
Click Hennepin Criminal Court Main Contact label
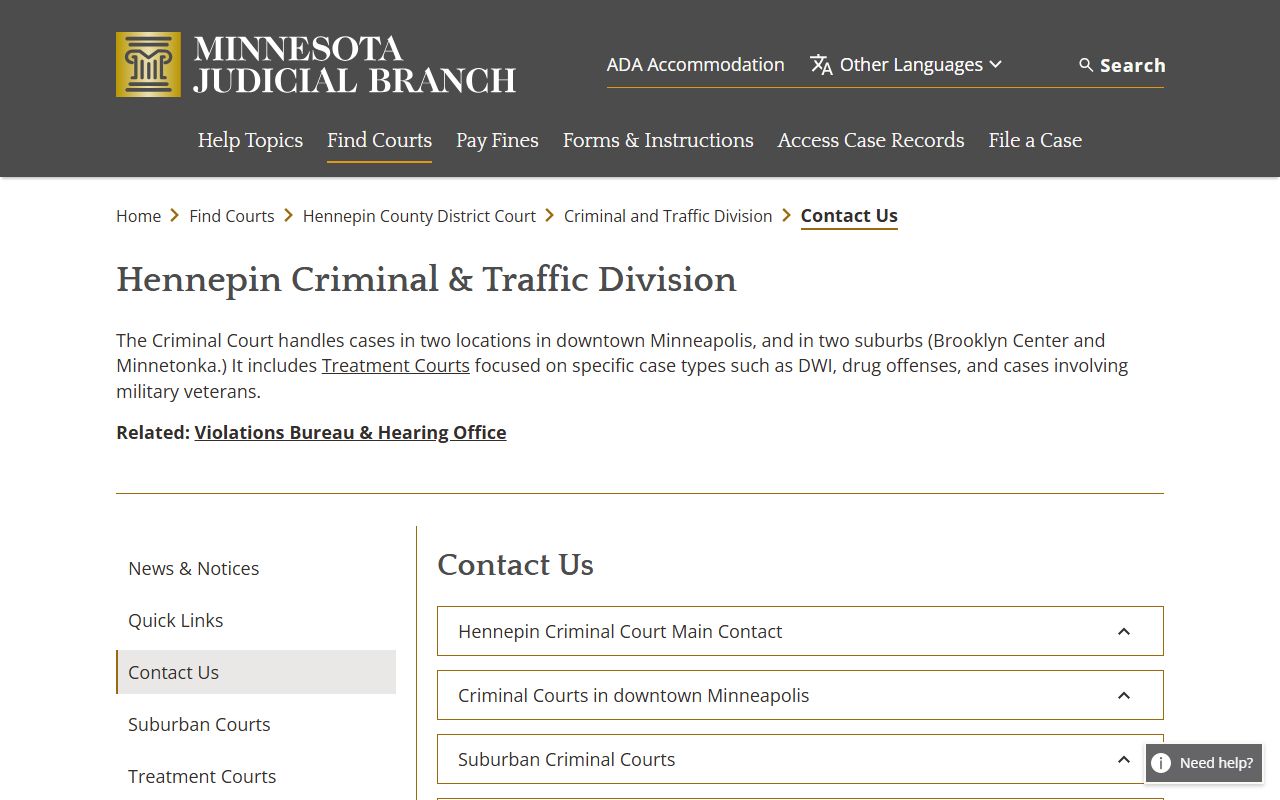click(620, 632)
